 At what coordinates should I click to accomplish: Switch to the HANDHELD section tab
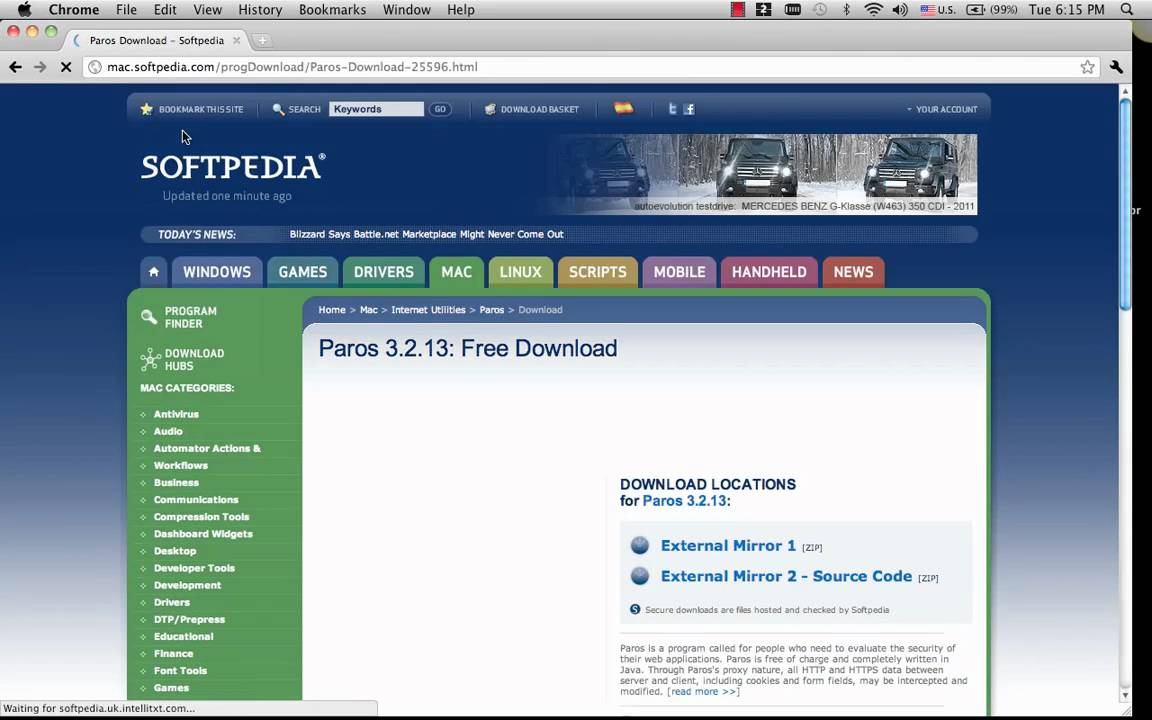tap(768, 272)
